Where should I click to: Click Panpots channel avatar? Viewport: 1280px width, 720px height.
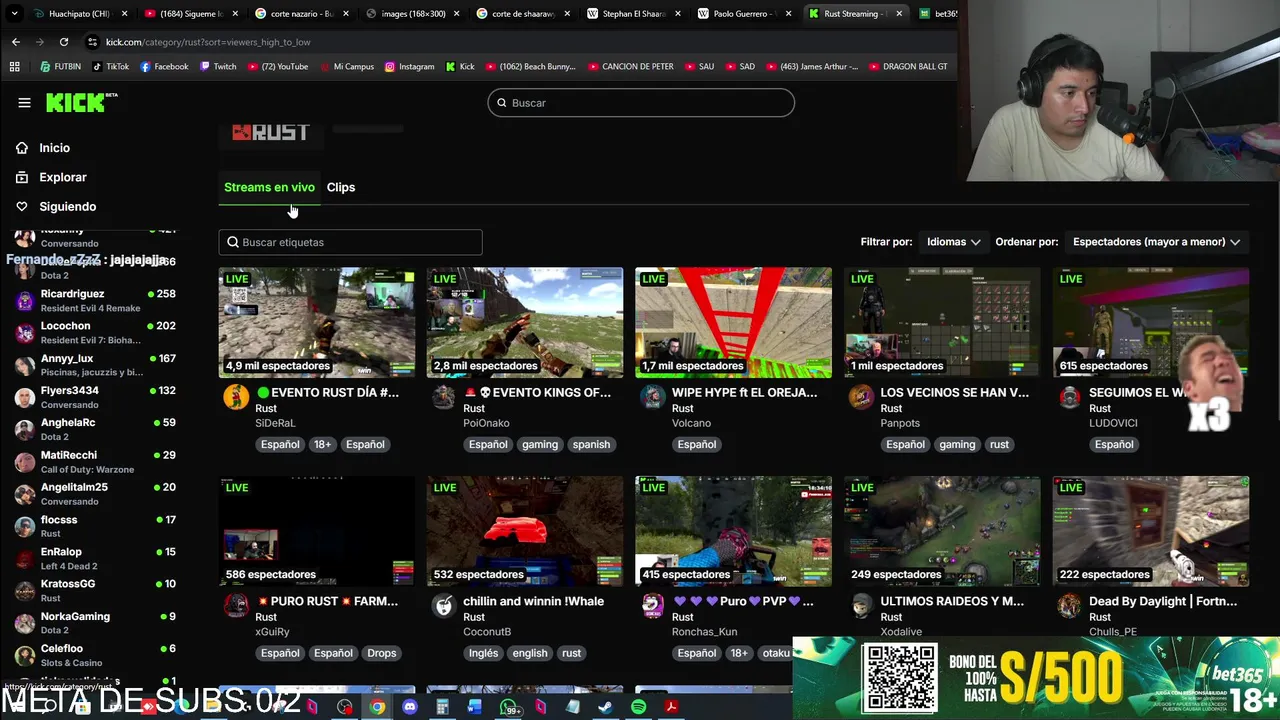[861, 397]
